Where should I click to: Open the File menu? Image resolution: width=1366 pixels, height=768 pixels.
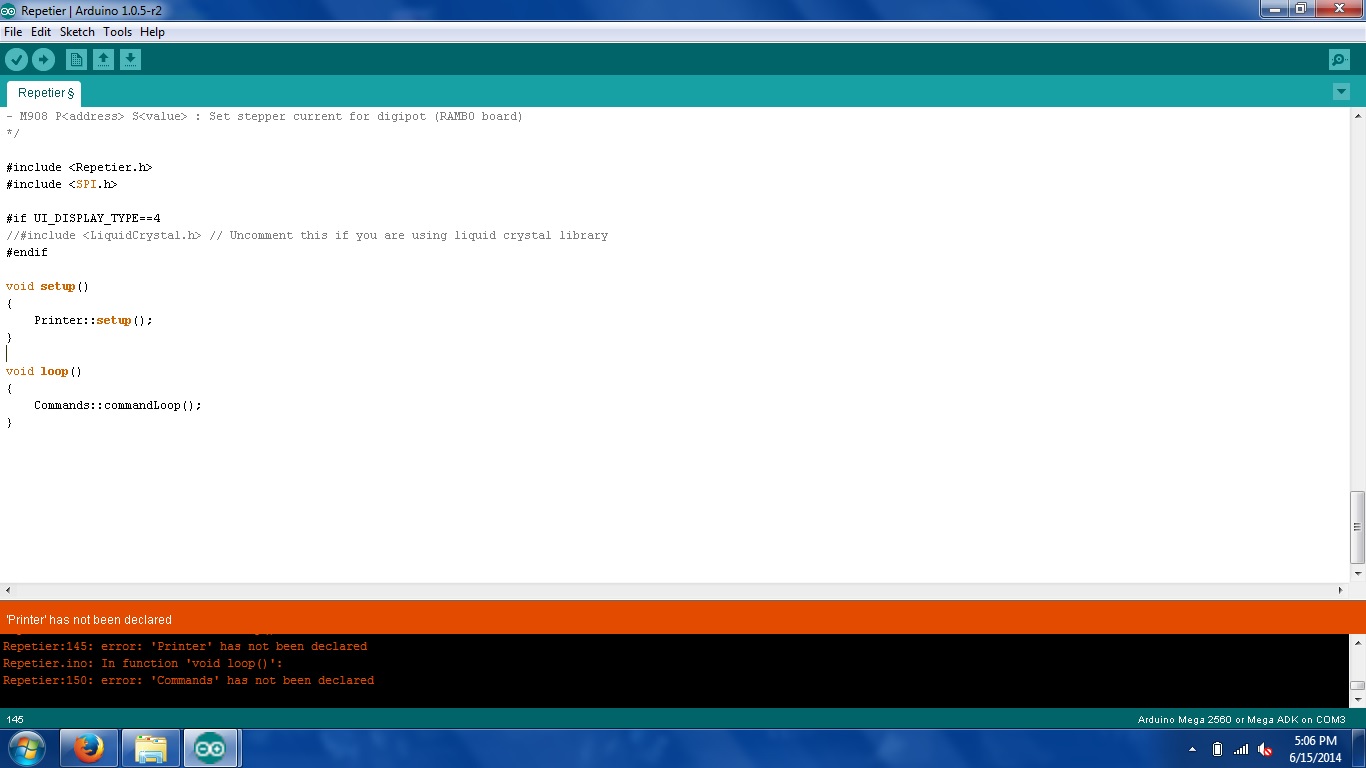(x=13, y=32)
